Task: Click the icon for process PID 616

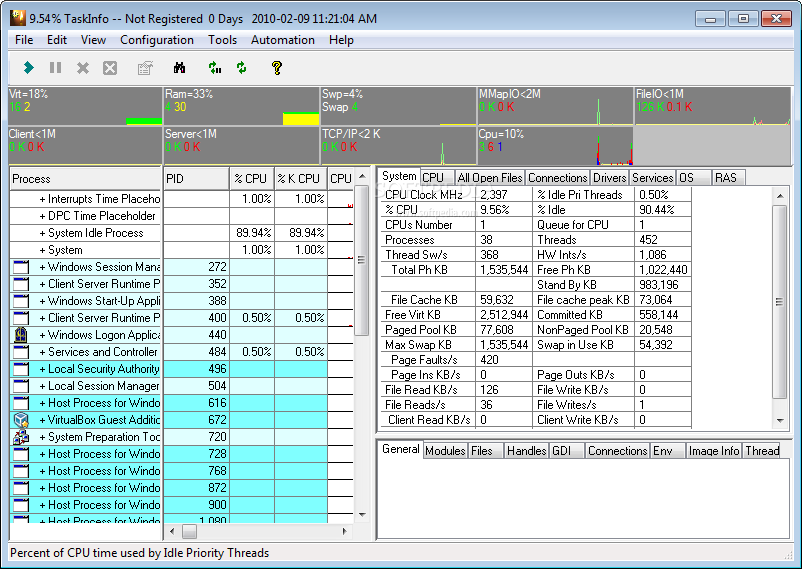Action: tap(21, 403)
